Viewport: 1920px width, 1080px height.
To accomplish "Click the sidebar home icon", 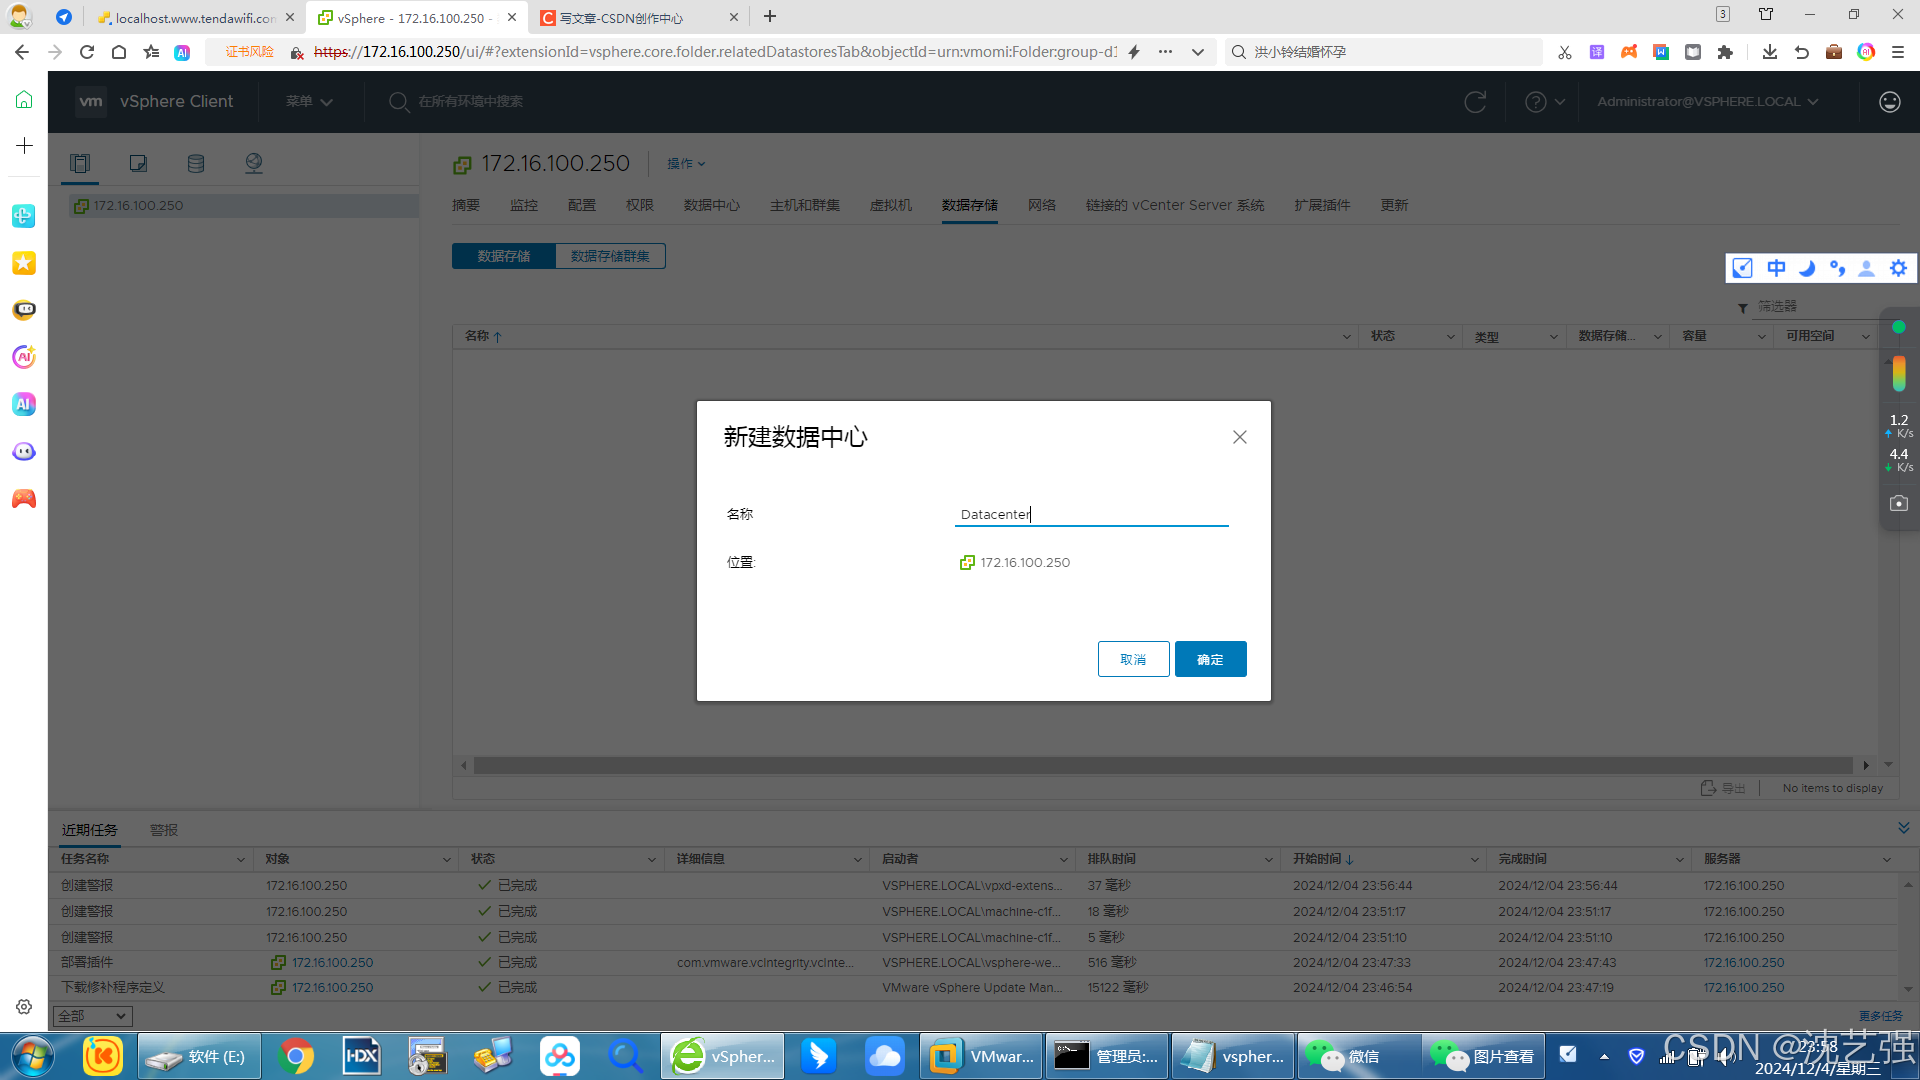I will (24, 99).
